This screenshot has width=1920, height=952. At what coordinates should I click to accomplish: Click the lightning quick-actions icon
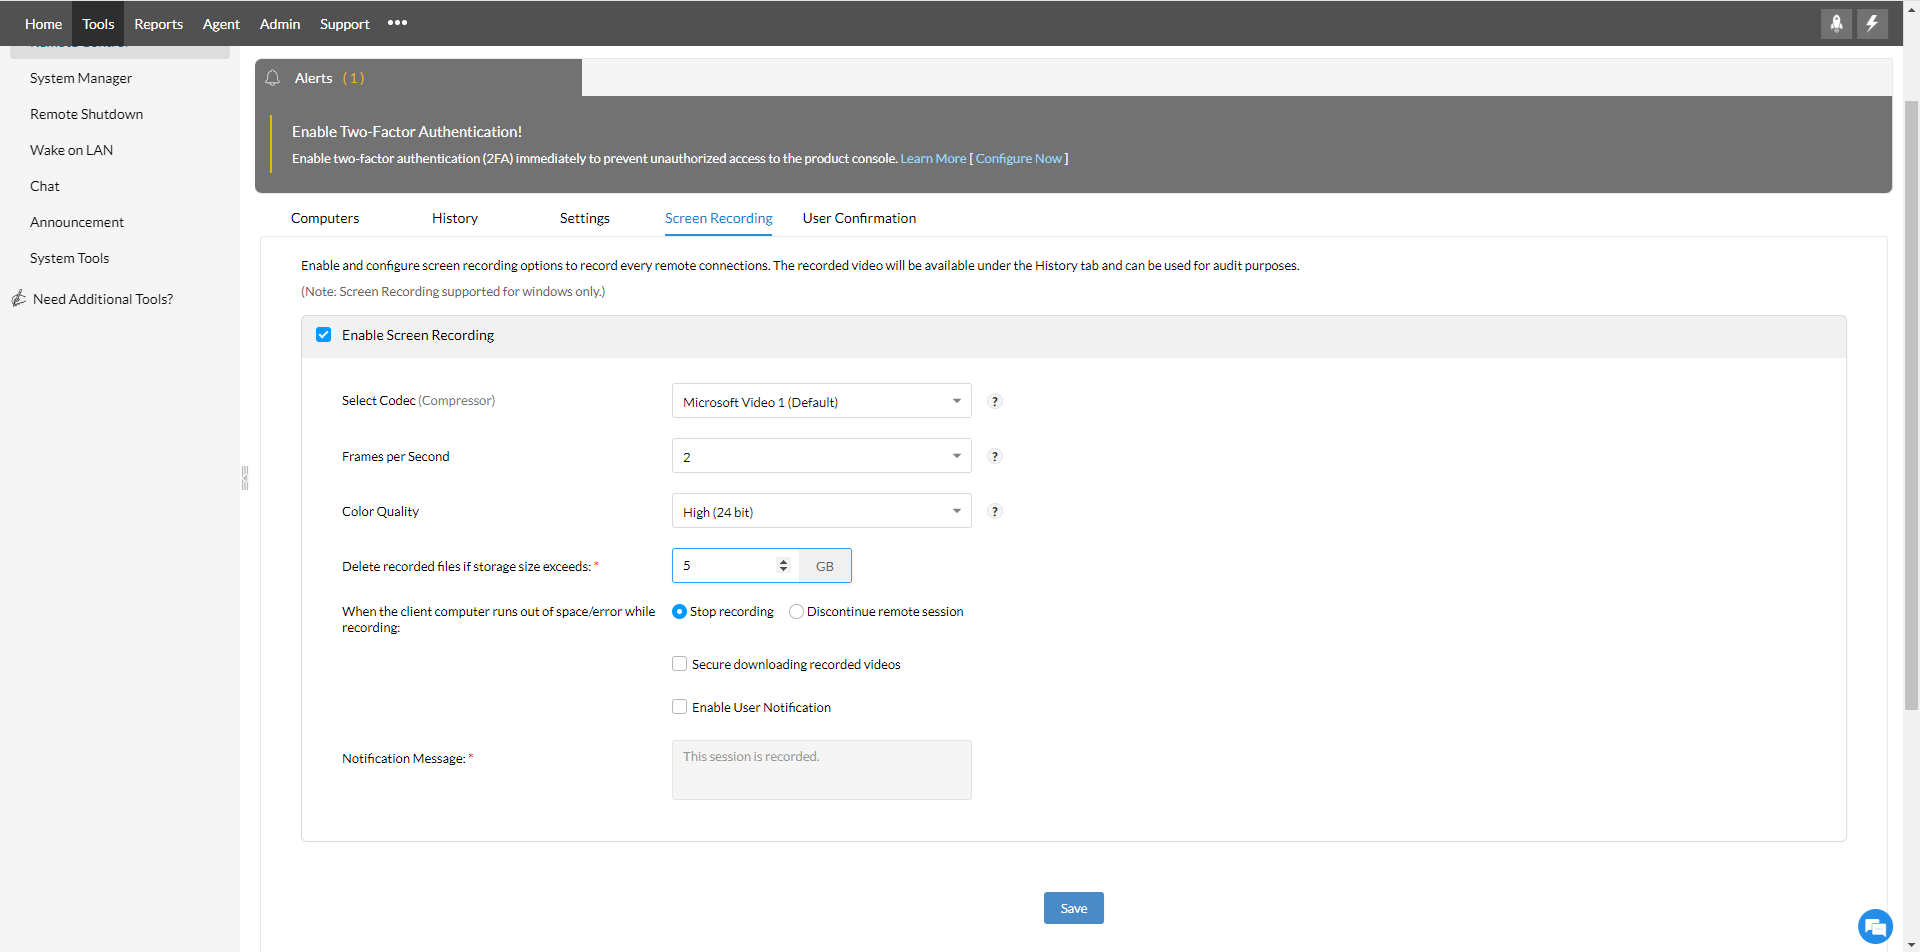[x=1873, y=24]
